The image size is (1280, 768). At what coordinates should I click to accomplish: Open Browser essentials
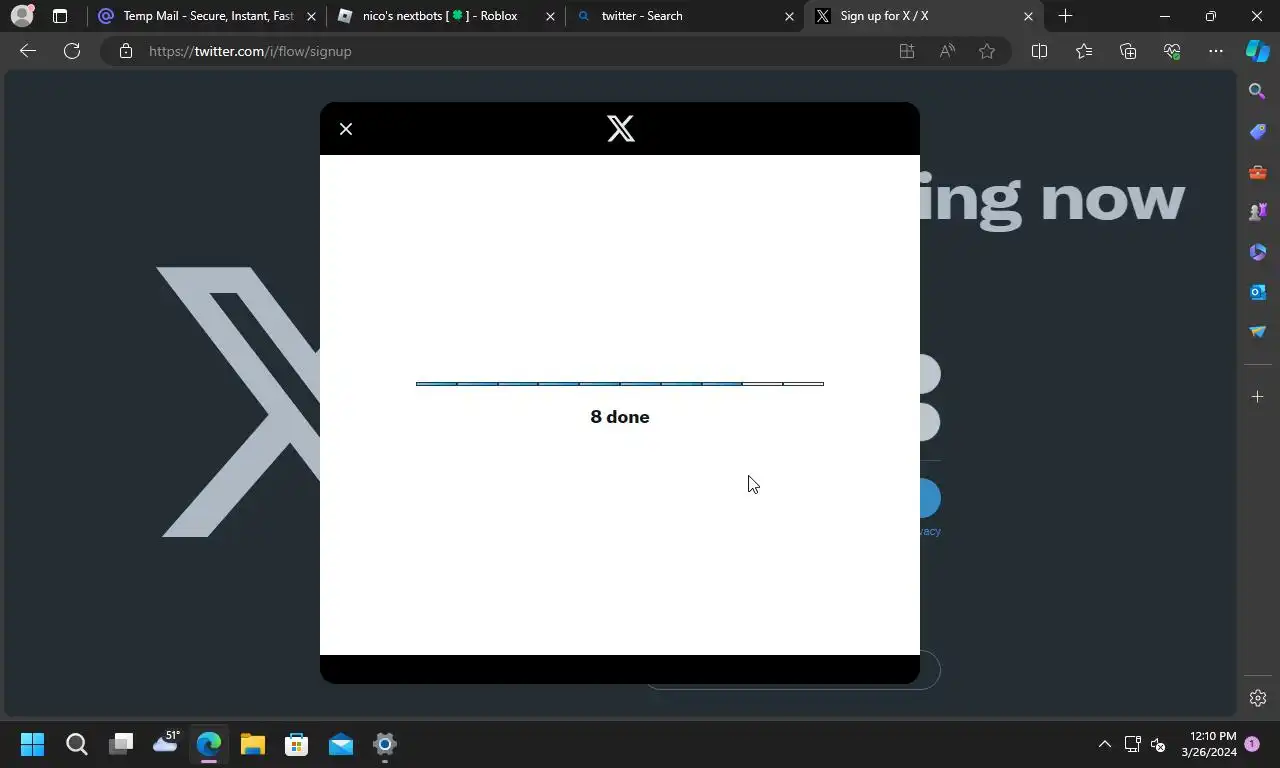1172,51
